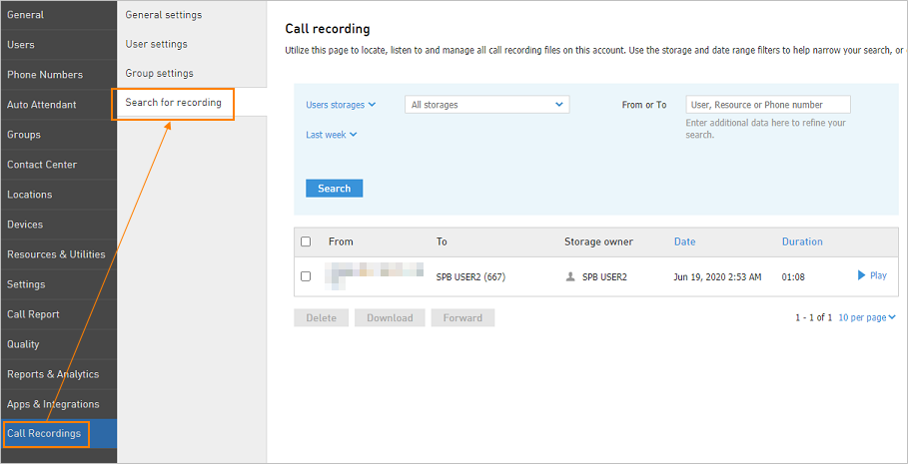908x464 pixels.
Task: Open Reports & Analytics section
Action: tap(58, 374)
